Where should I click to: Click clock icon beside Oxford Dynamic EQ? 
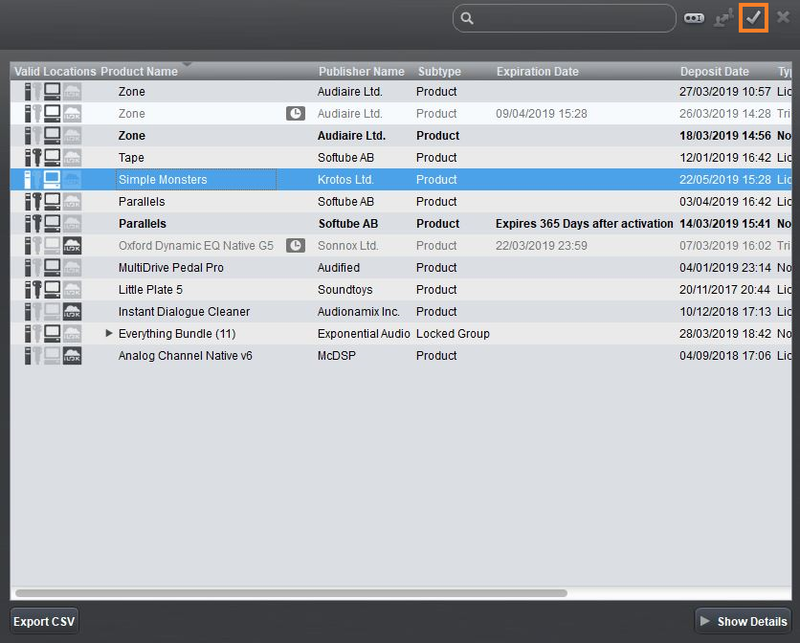click(295, 245)
